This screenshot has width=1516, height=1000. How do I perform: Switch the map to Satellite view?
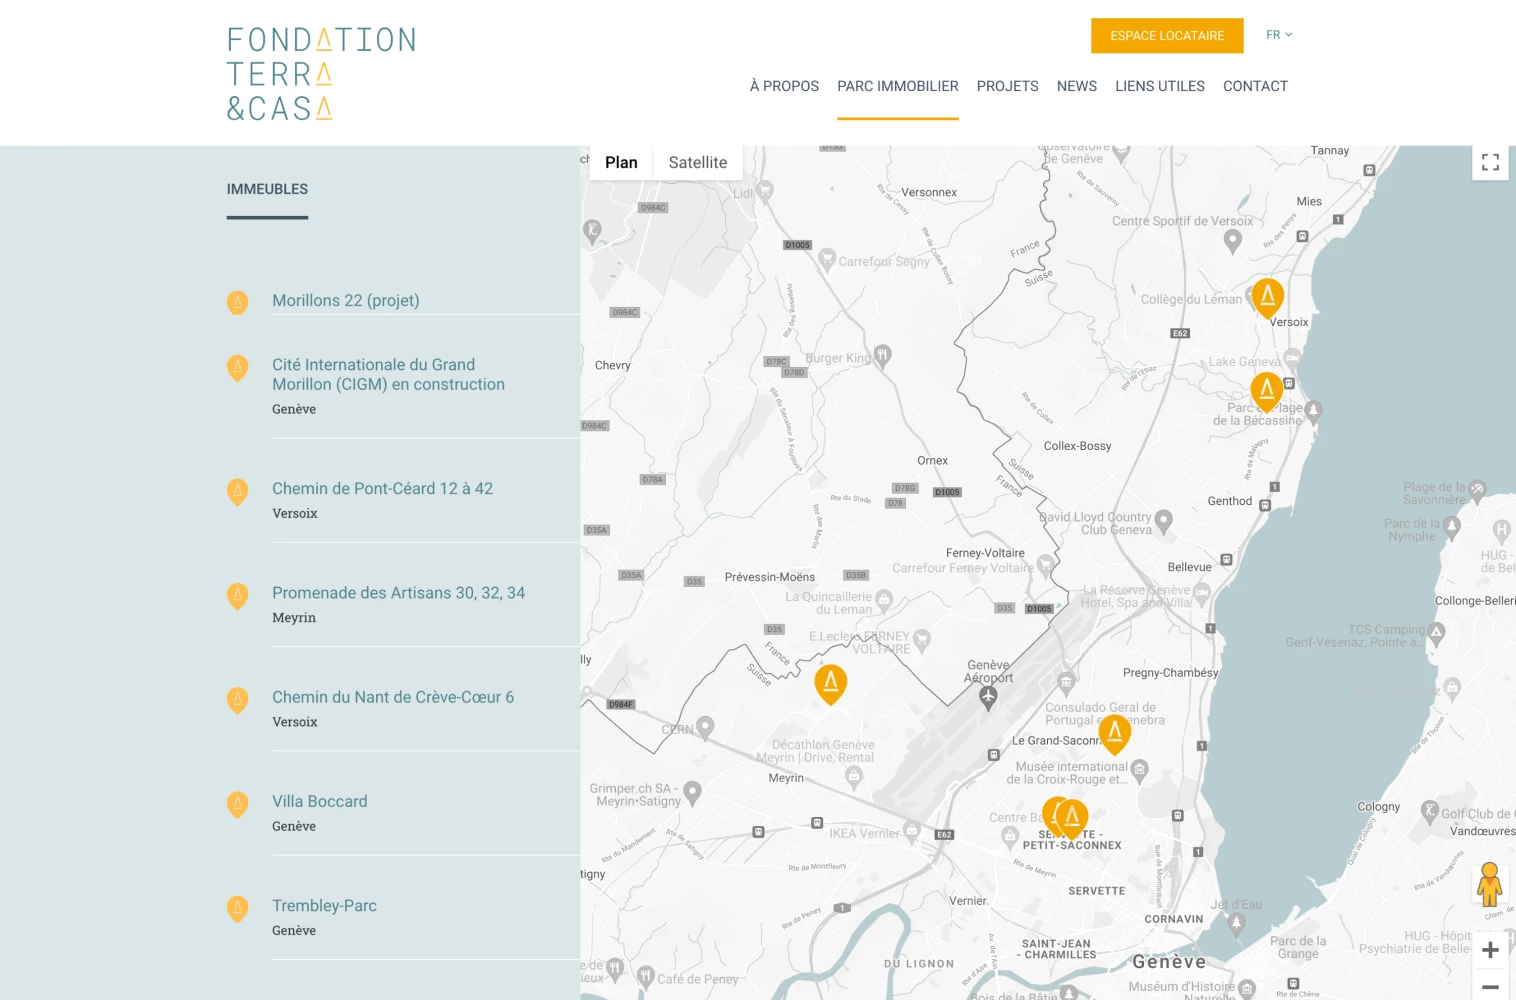pyautogui.click(x=697, y=163)
